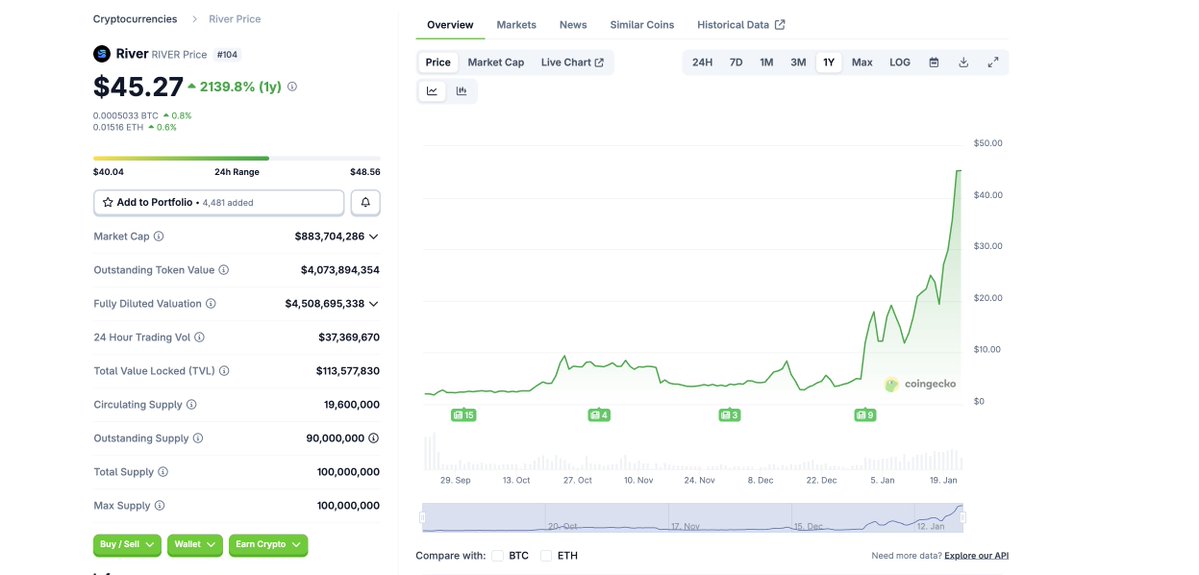Expand chart to fullscreen
Image resolution: width=1199 pixels, height=575 pixels.
993,62
